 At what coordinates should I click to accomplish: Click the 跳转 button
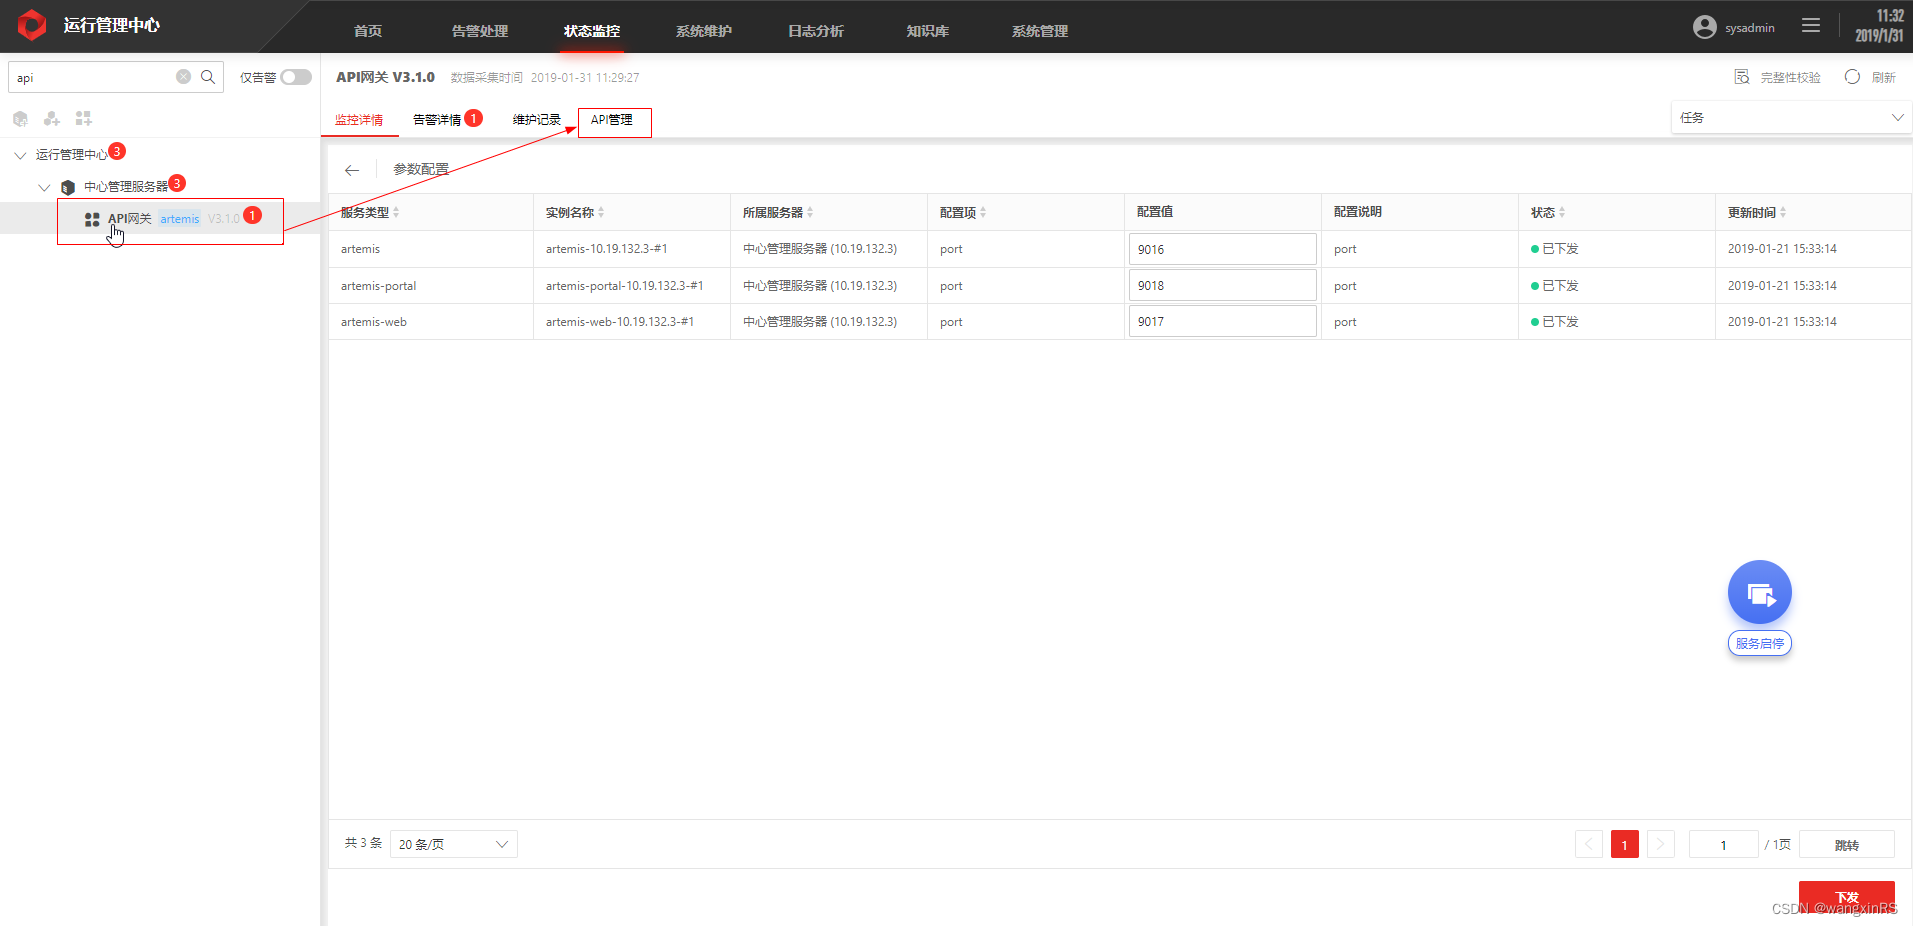coord(1847,845)
